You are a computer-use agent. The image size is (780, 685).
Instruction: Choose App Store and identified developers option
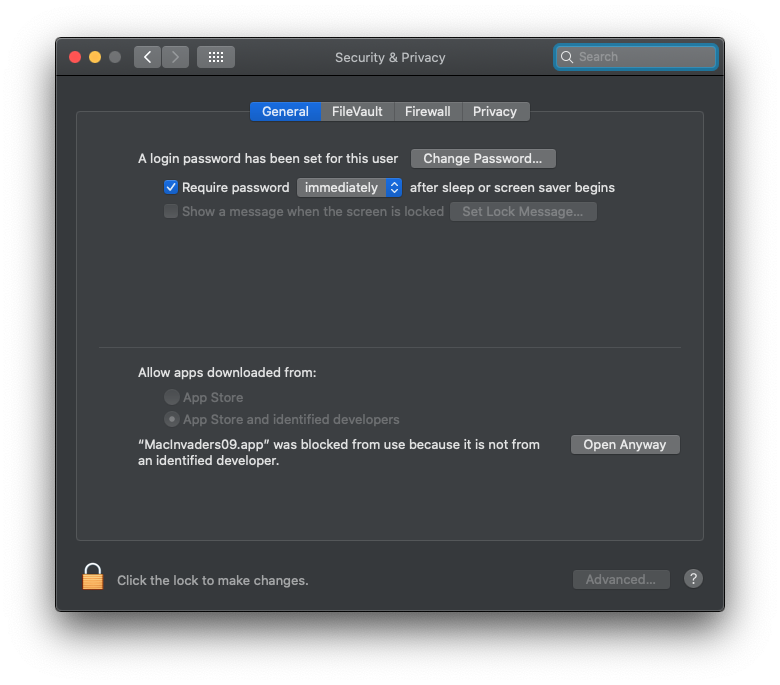tap(172, 419)
